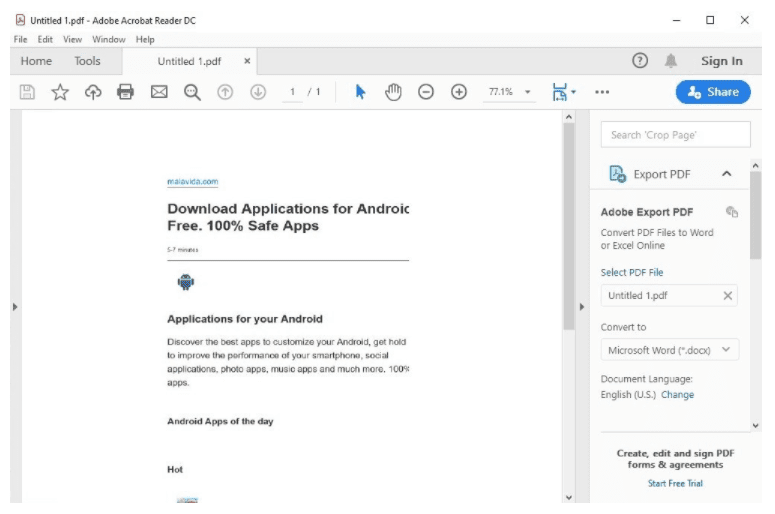Switch to the Tools tab

pyautogui.click(x=87, y=61)
